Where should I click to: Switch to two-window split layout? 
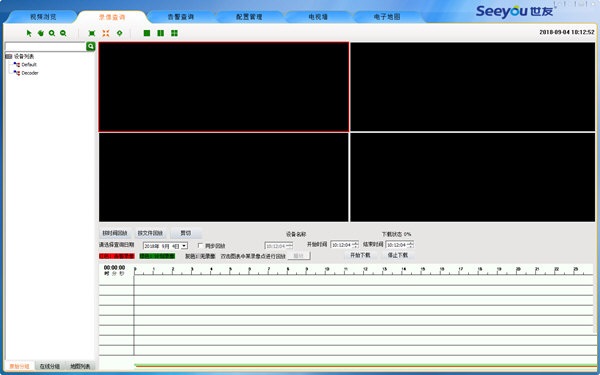tap(161, 33)
